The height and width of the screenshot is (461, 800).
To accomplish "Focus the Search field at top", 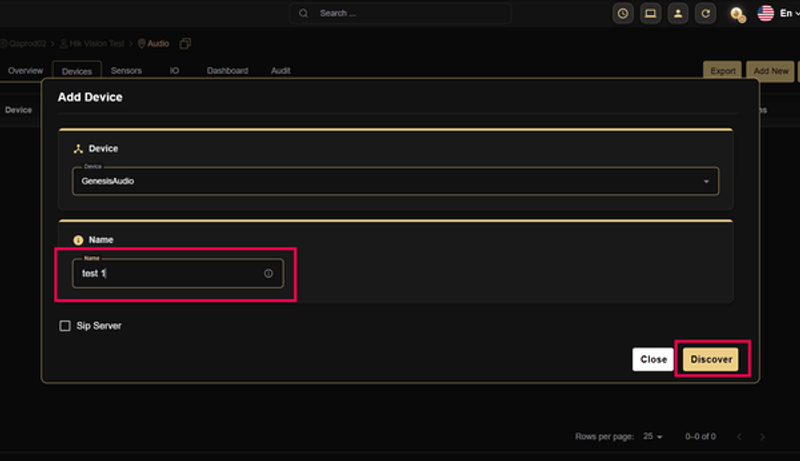I will coord(401,13).
